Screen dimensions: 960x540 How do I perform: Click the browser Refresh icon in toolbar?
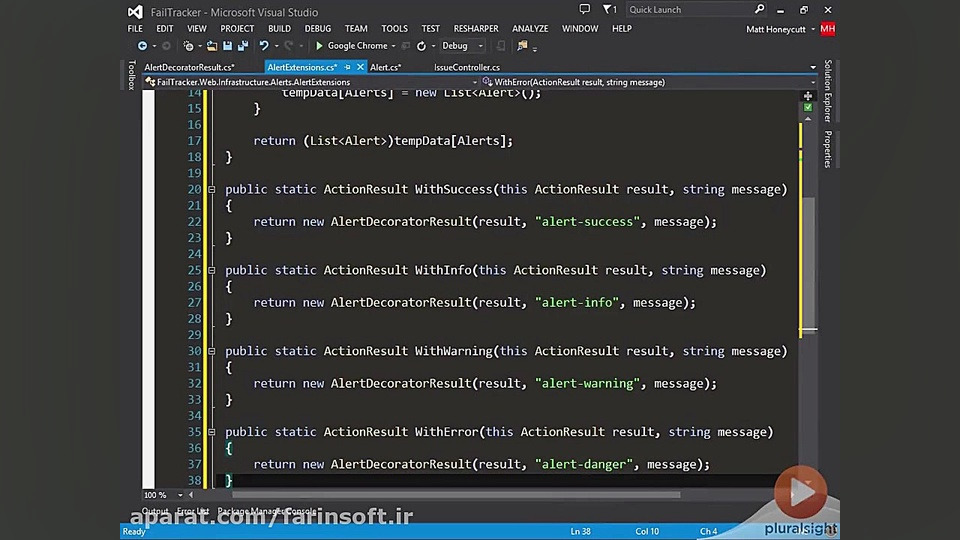tap(421, 46)
